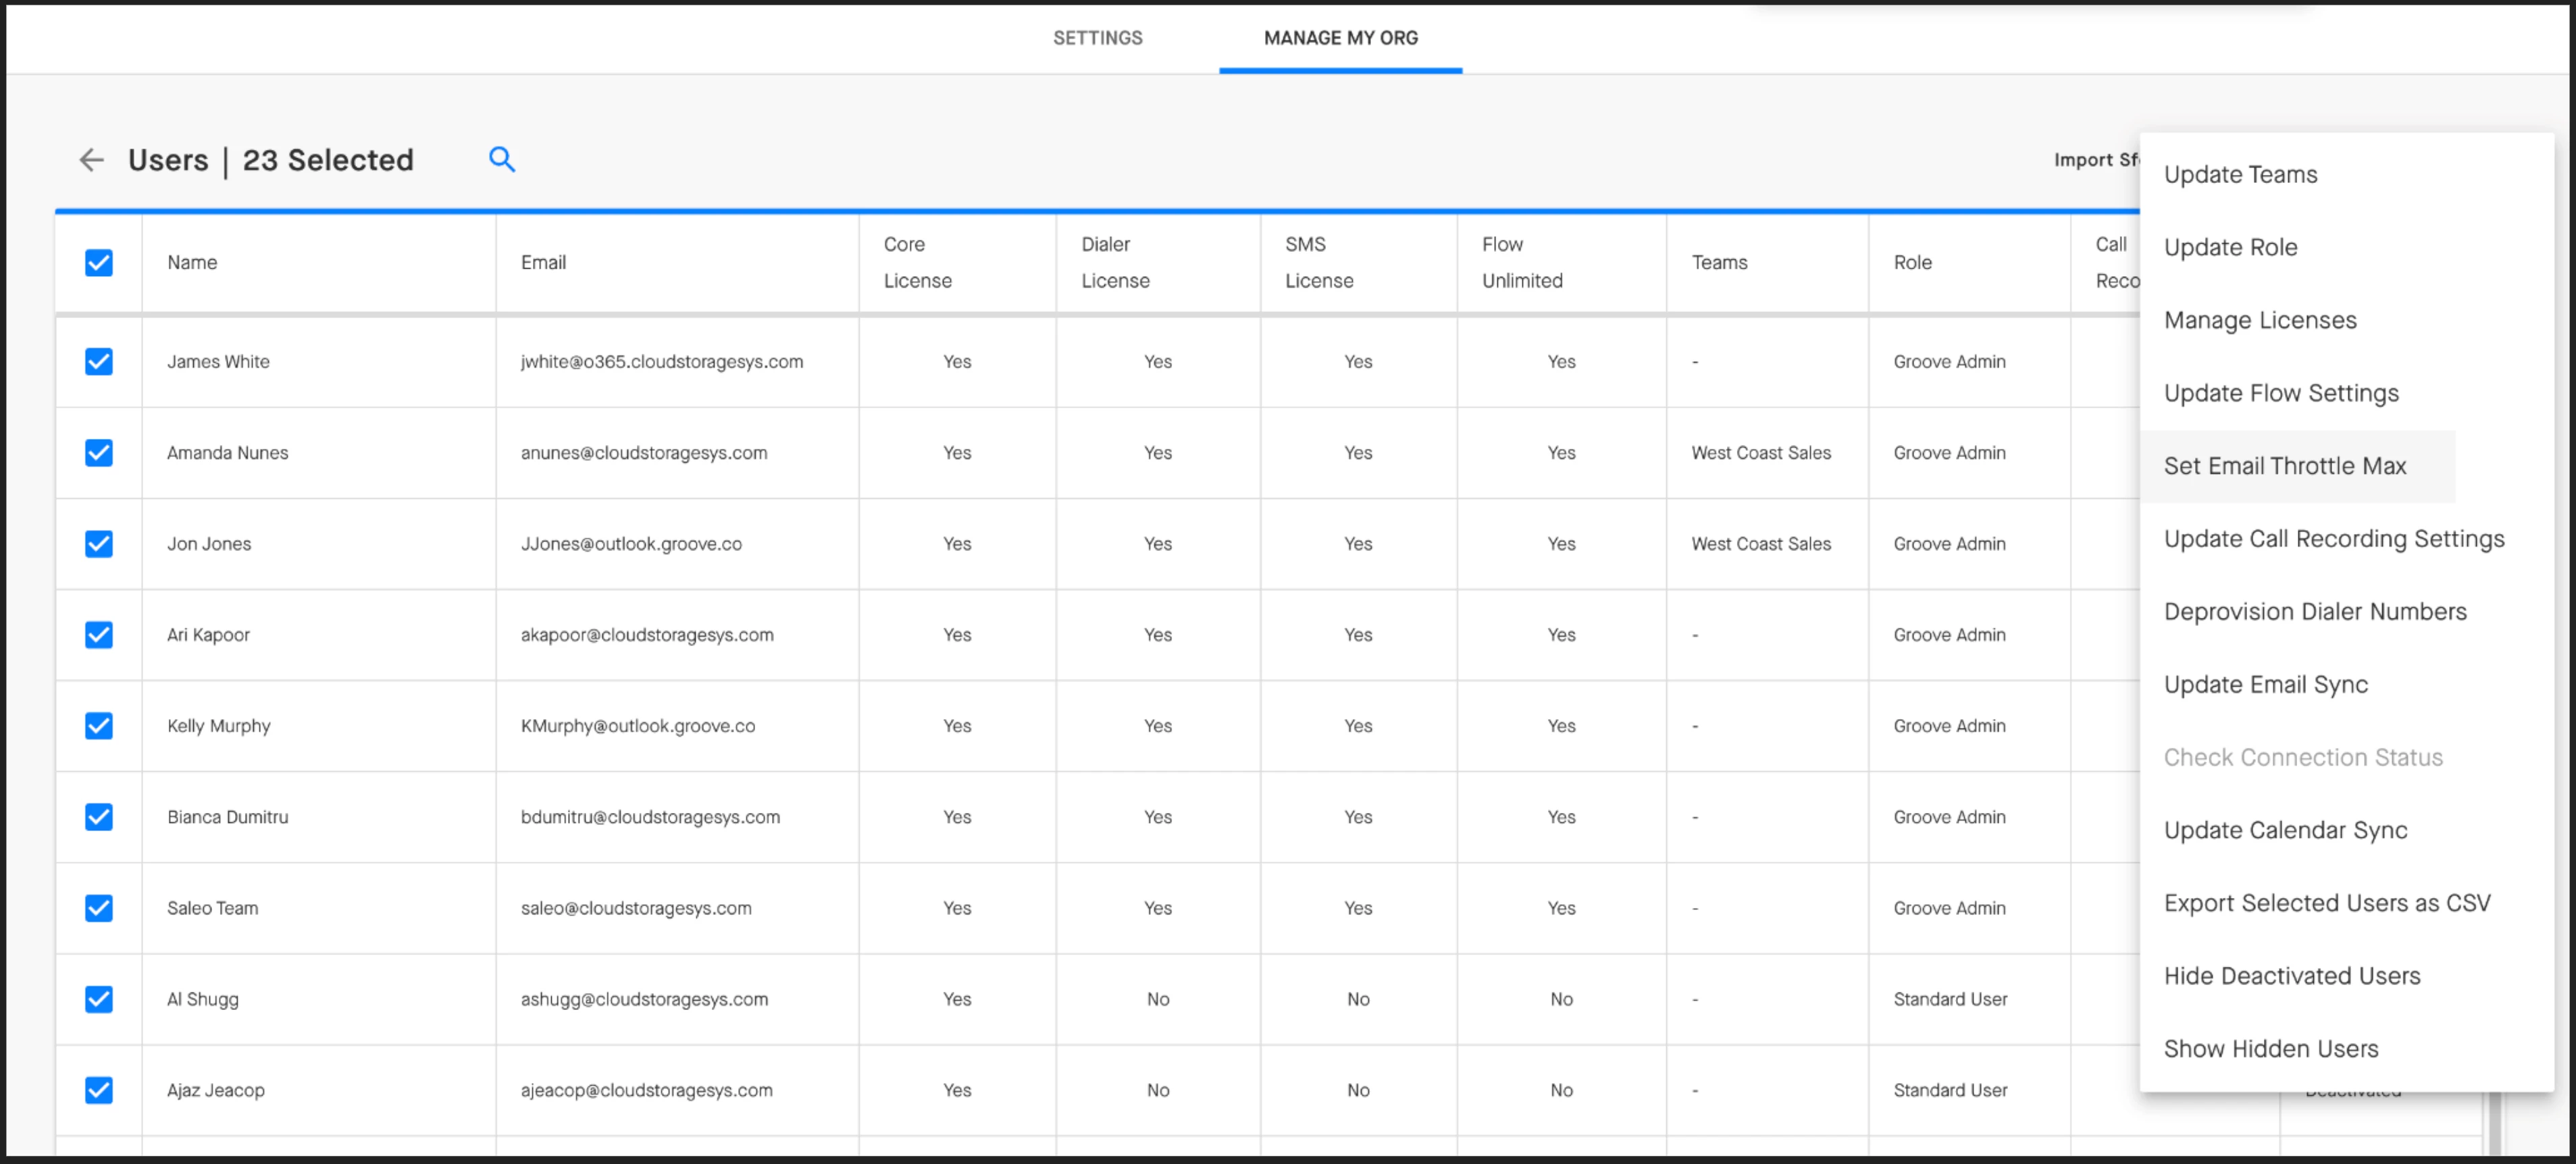Image resolution: width=2576 pixels, height=1164 pixels.
Task: Open the user search magnifier icon
Action: (501, 160)
